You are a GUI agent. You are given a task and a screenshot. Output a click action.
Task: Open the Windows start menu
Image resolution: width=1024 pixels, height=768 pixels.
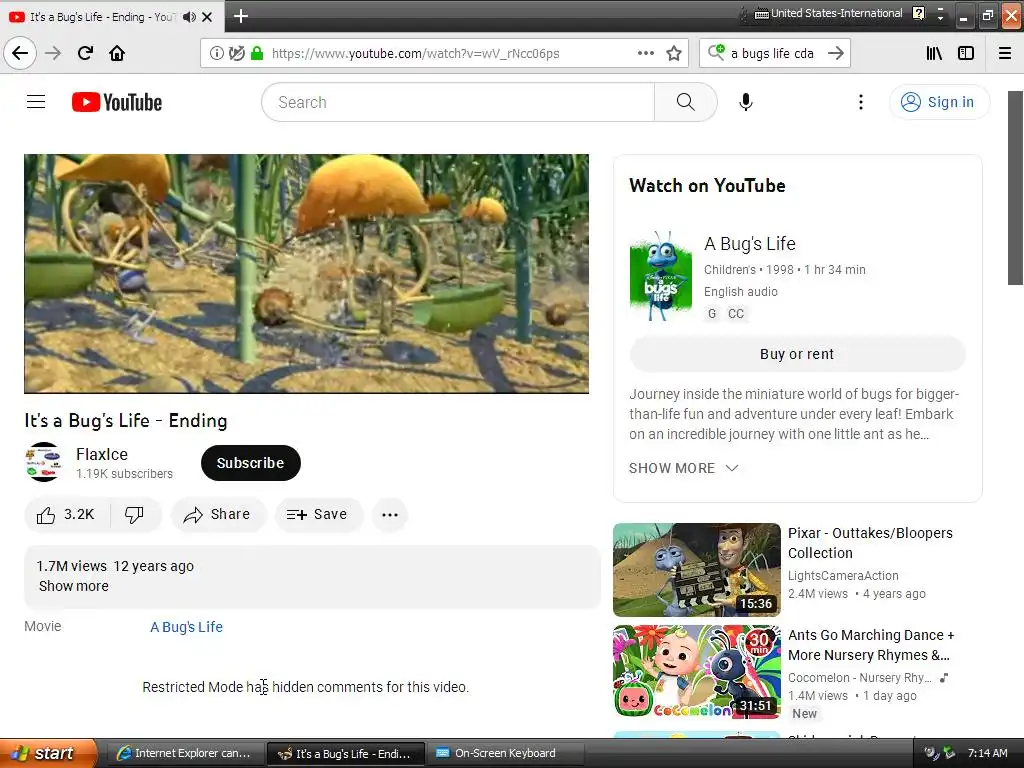(48, 753)
